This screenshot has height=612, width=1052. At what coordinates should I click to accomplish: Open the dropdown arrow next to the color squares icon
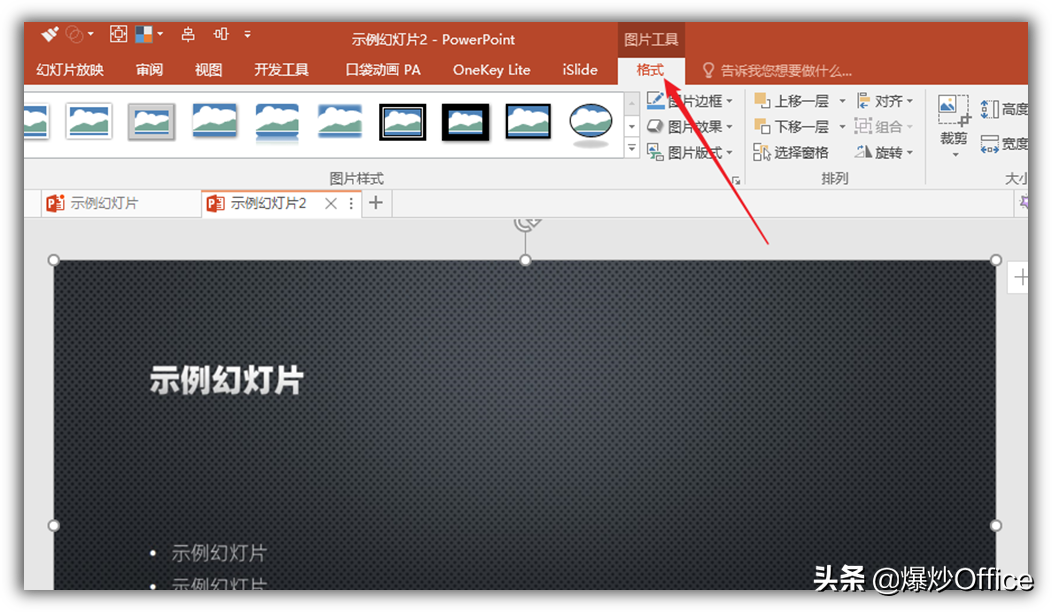pyautogui.click(x=160, y=34)
